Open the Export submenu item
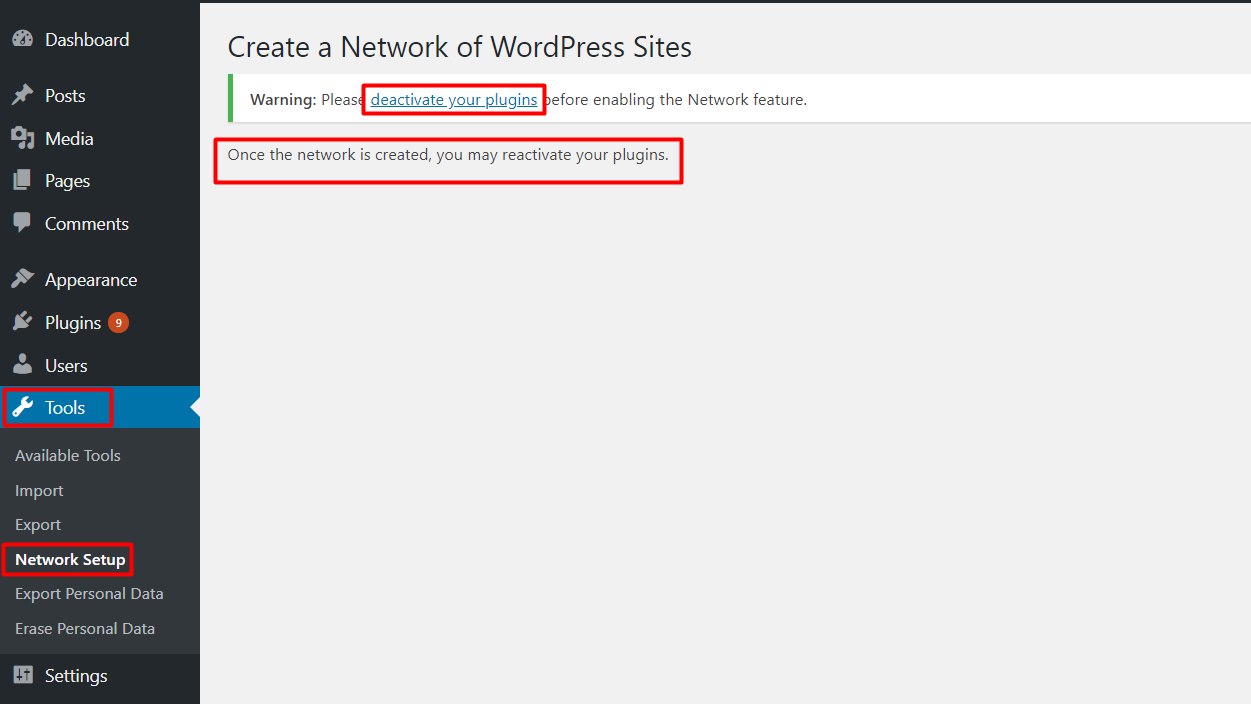This screenshot has height=704, width=1251. pyautogui.click(x=38, y=524)
